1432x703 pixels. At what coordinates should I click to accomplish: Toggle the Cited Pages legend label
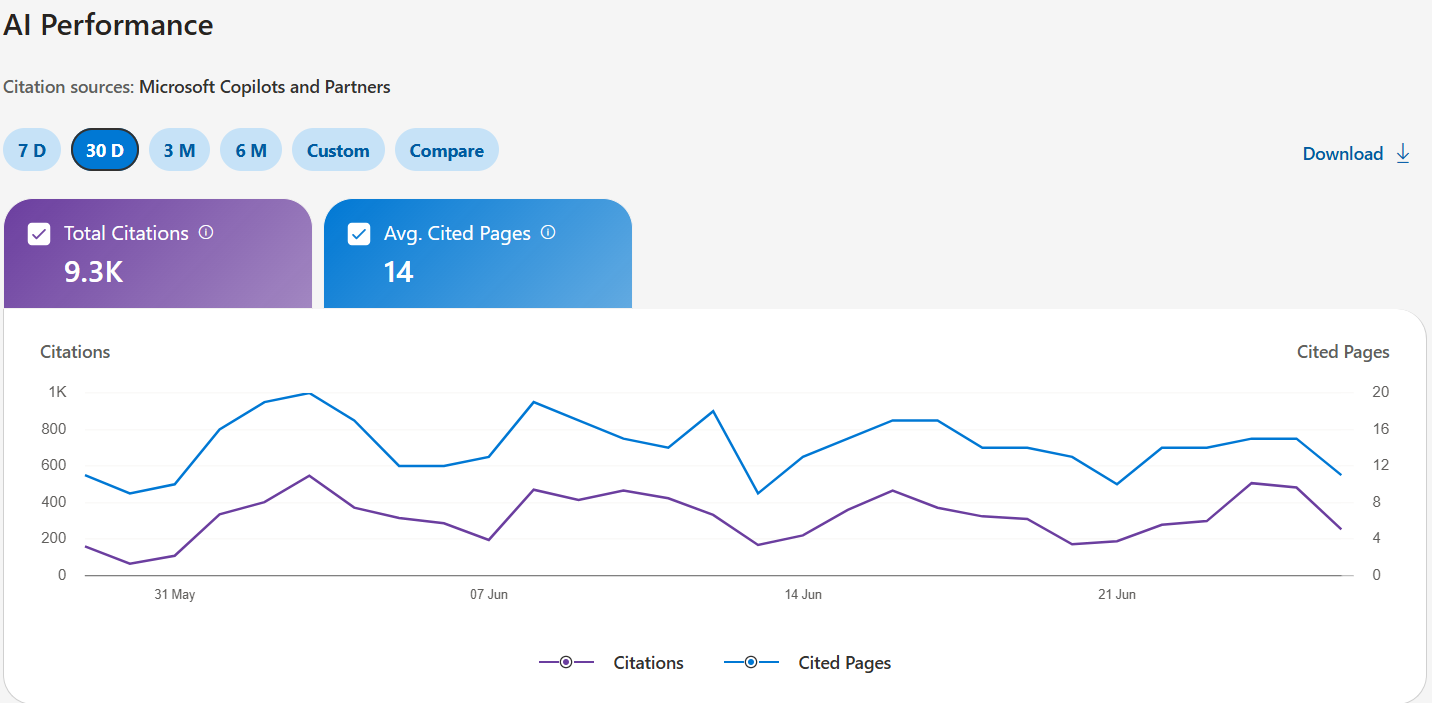point(845,663)
